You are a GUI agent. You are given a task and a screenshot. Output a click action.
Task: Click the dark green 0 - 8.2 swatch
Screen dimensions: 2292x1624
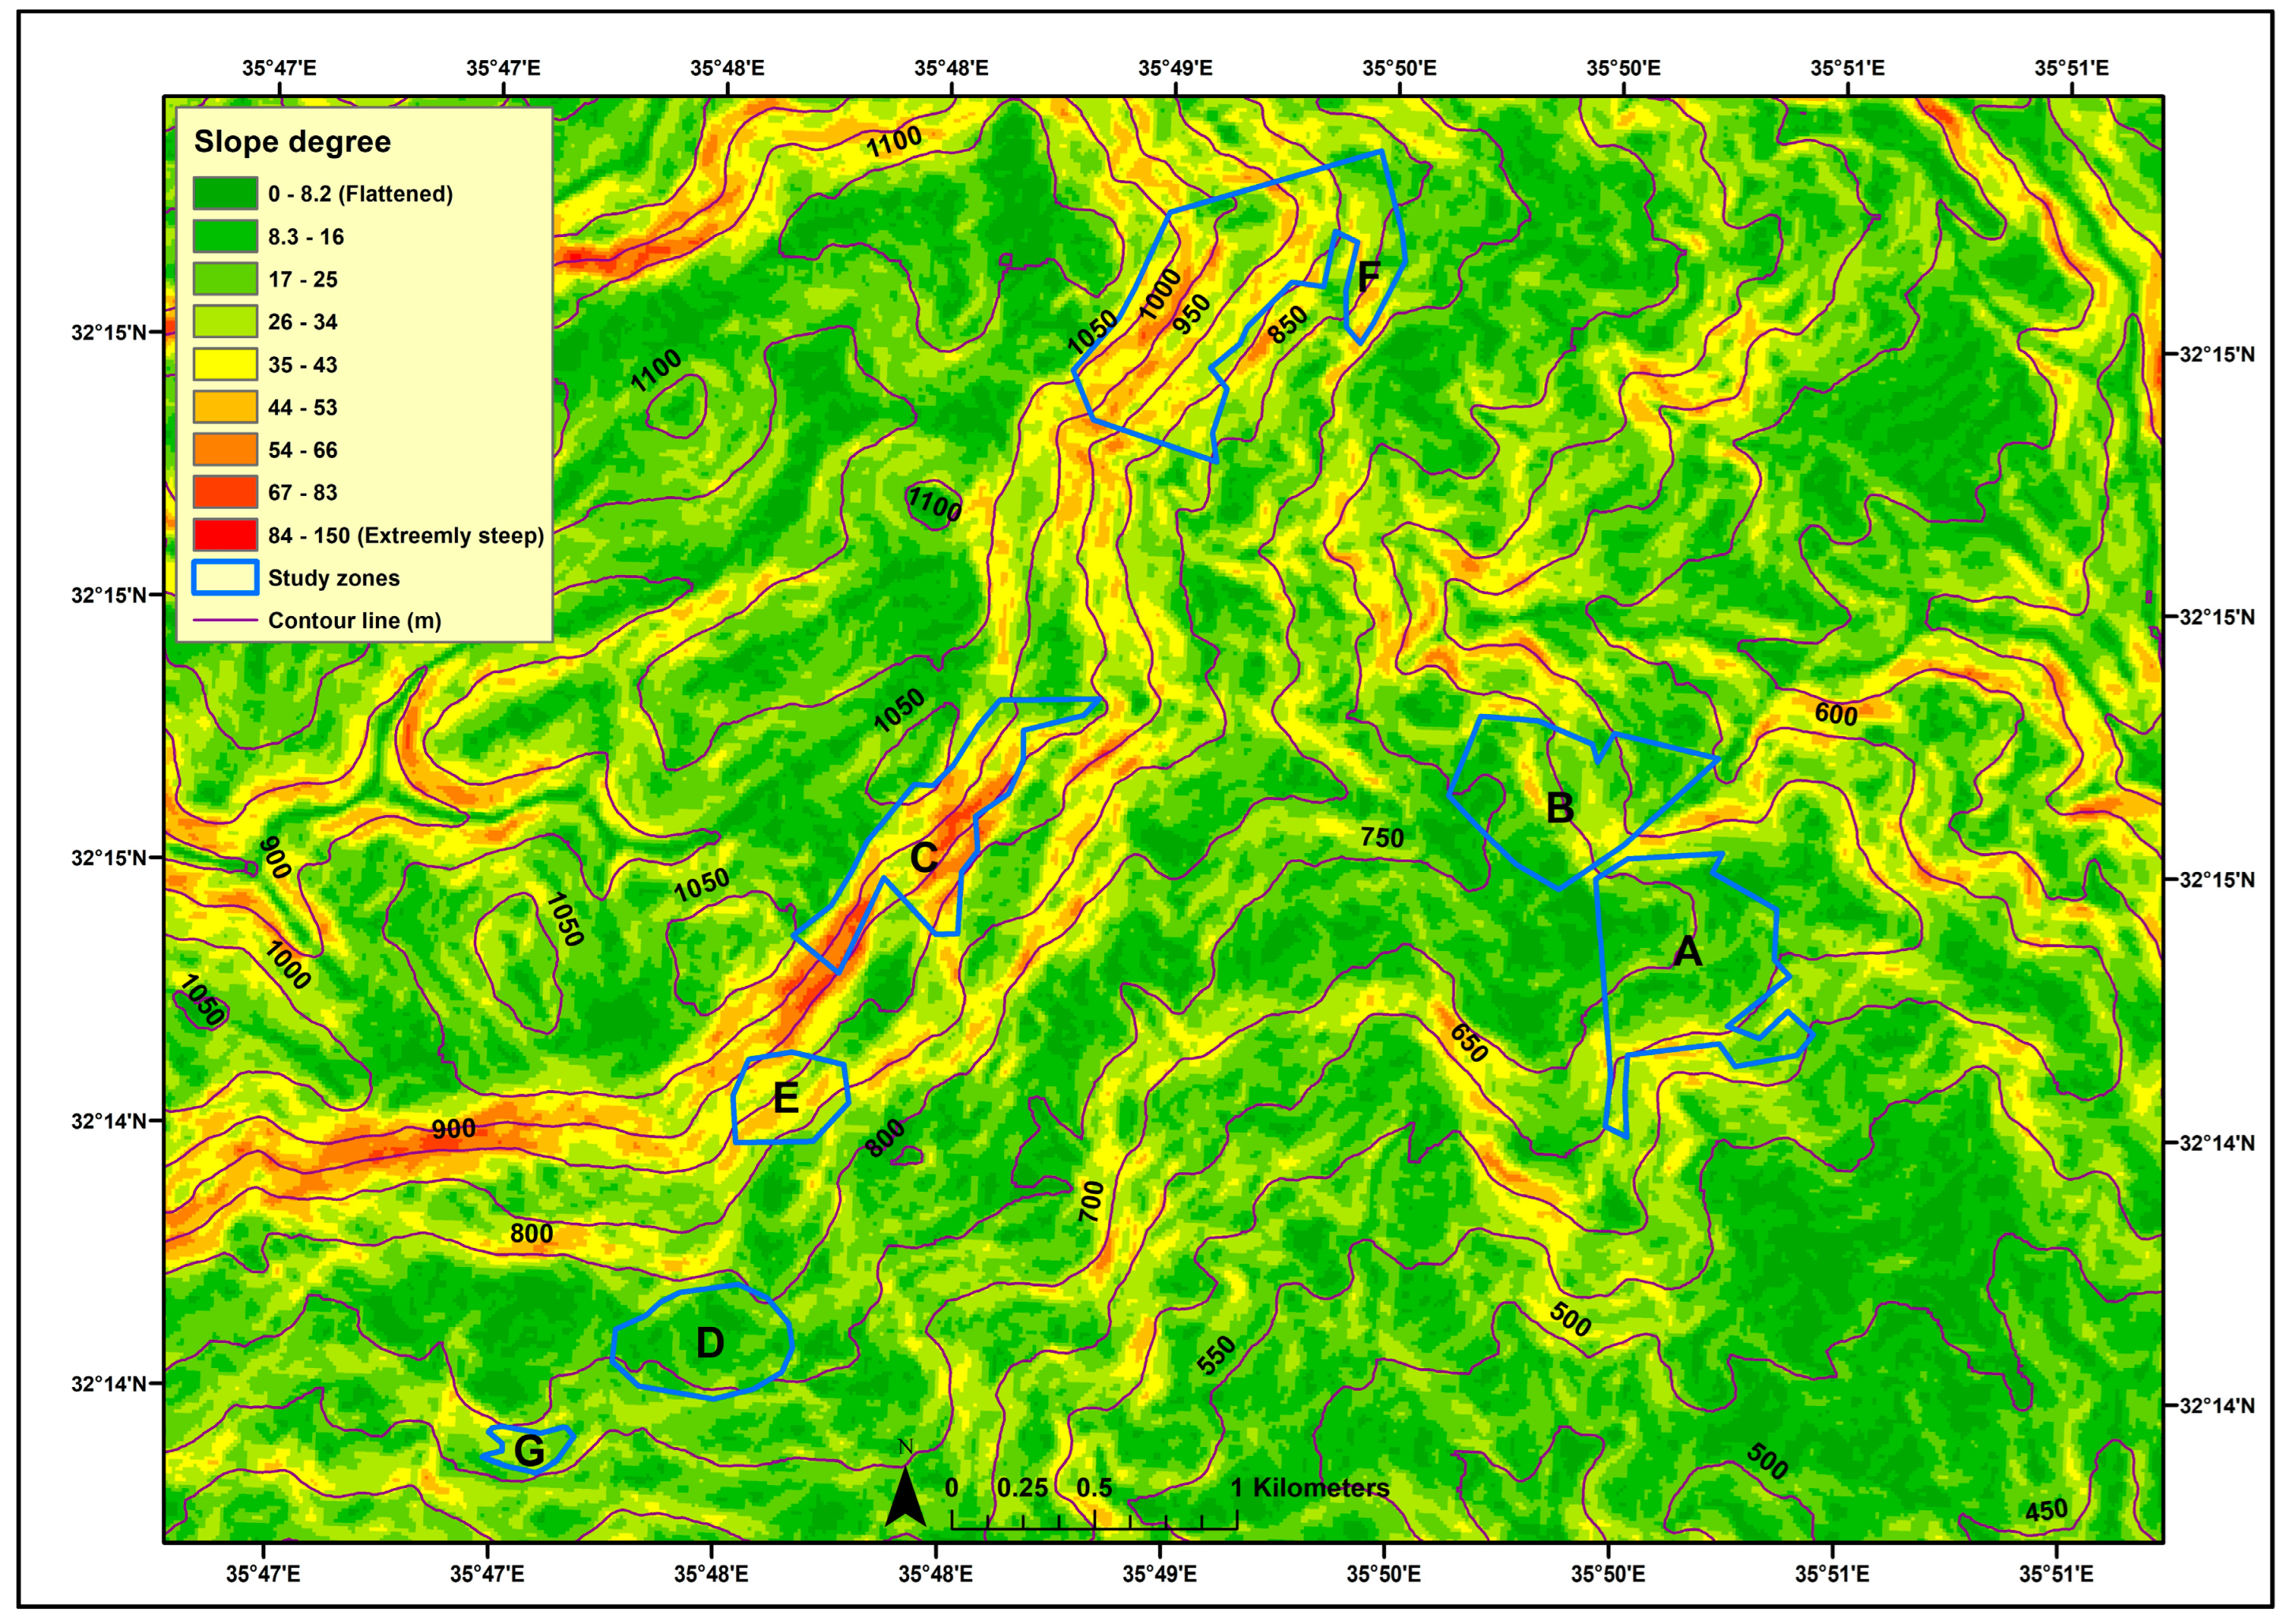(225, 194)
